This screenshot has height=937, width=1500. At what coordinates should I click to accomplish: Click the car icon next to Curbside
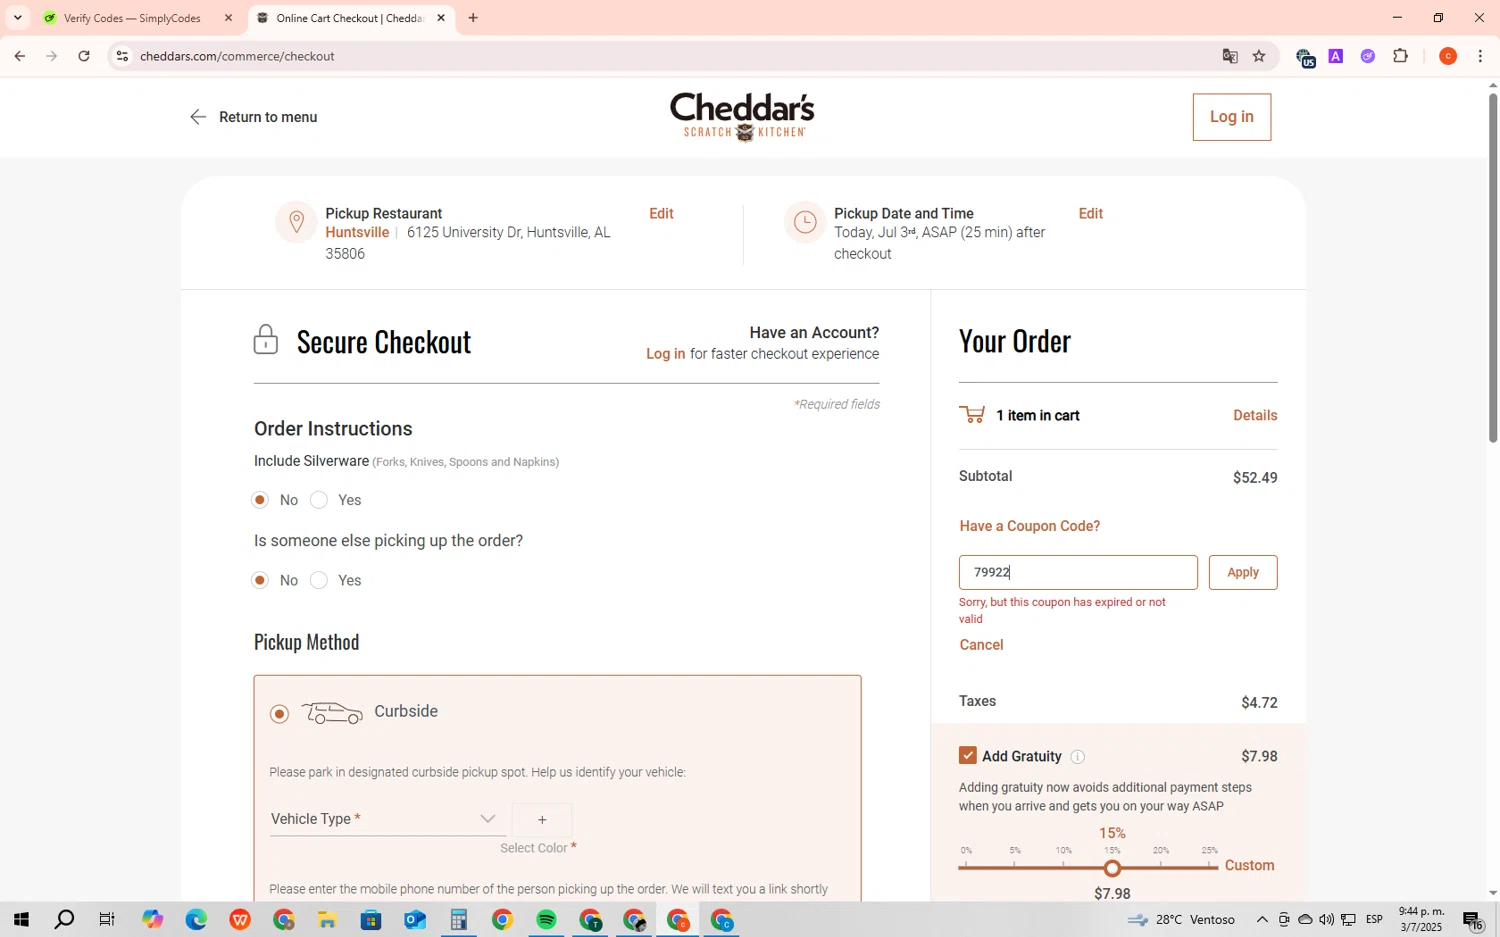[332, 713]
